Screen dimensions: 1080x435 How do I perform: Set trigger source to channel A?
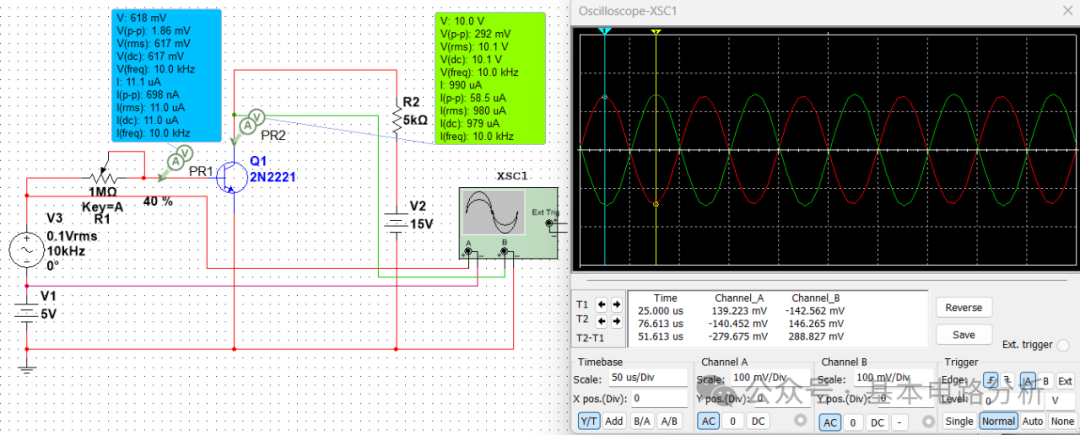click(x=1027, y=380)
